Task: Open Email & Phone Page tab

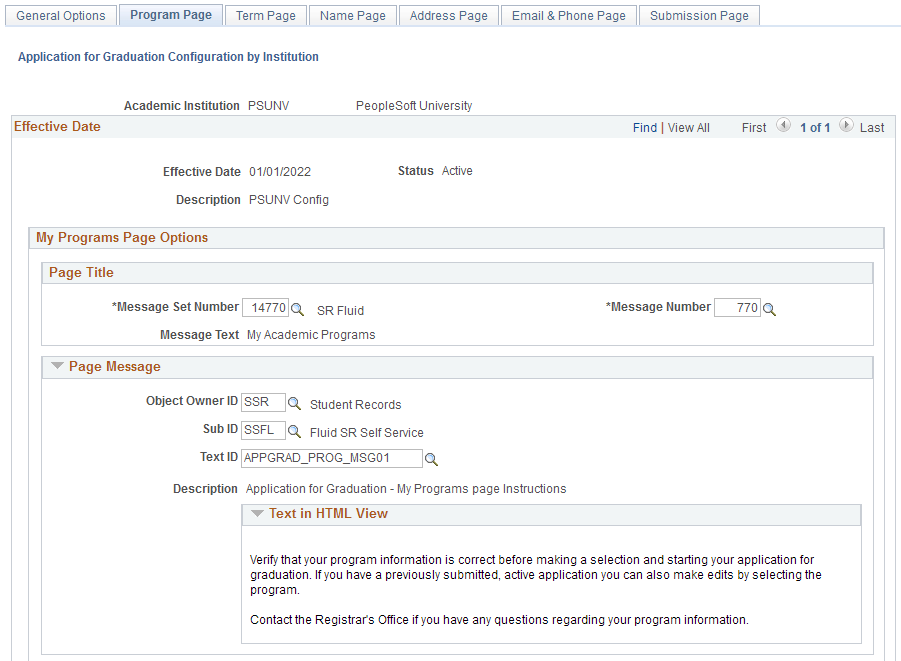Action: (569, 16)
